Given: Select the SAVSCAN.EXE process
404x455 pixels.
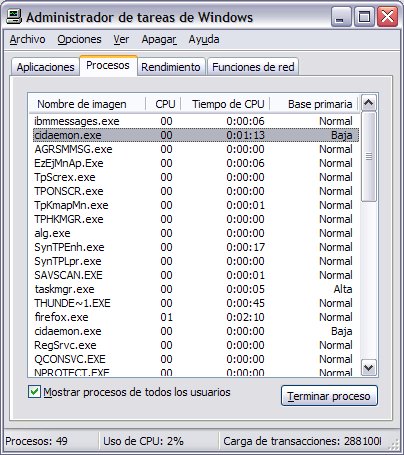Looking at the screenshot, I should click(196, 275).
